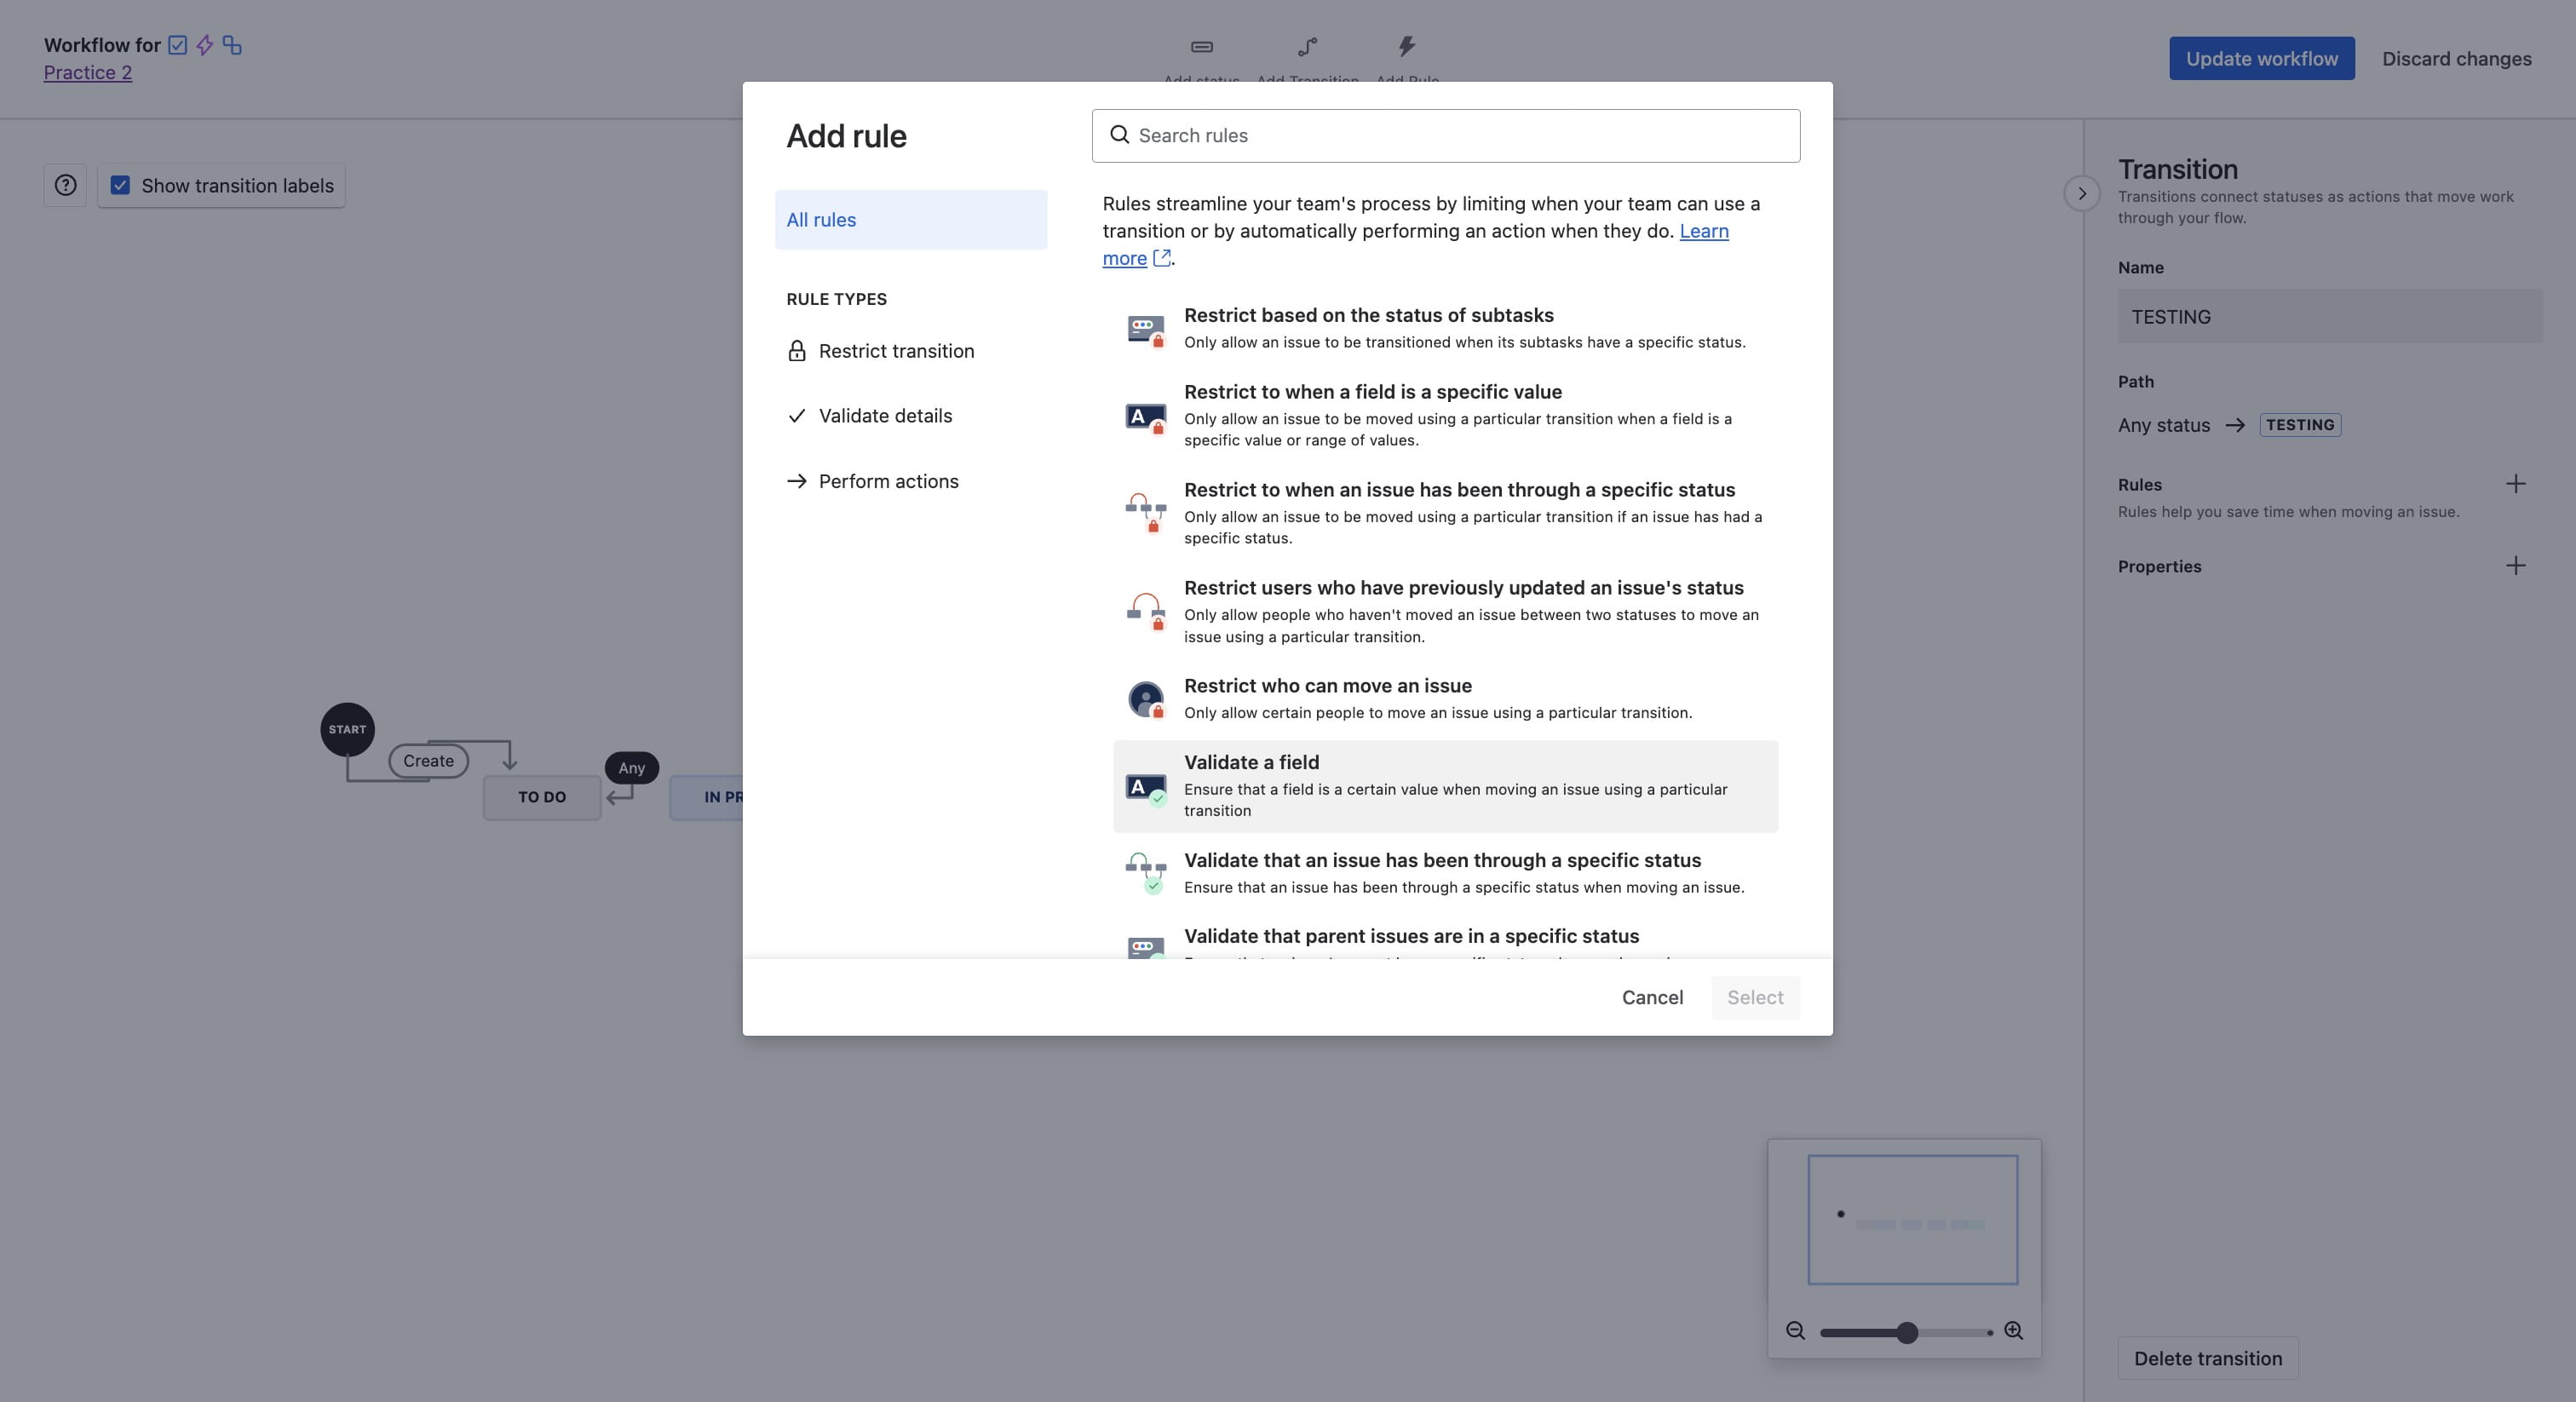Click the arrow icon beside Perform actions

(x=797, y=481)
